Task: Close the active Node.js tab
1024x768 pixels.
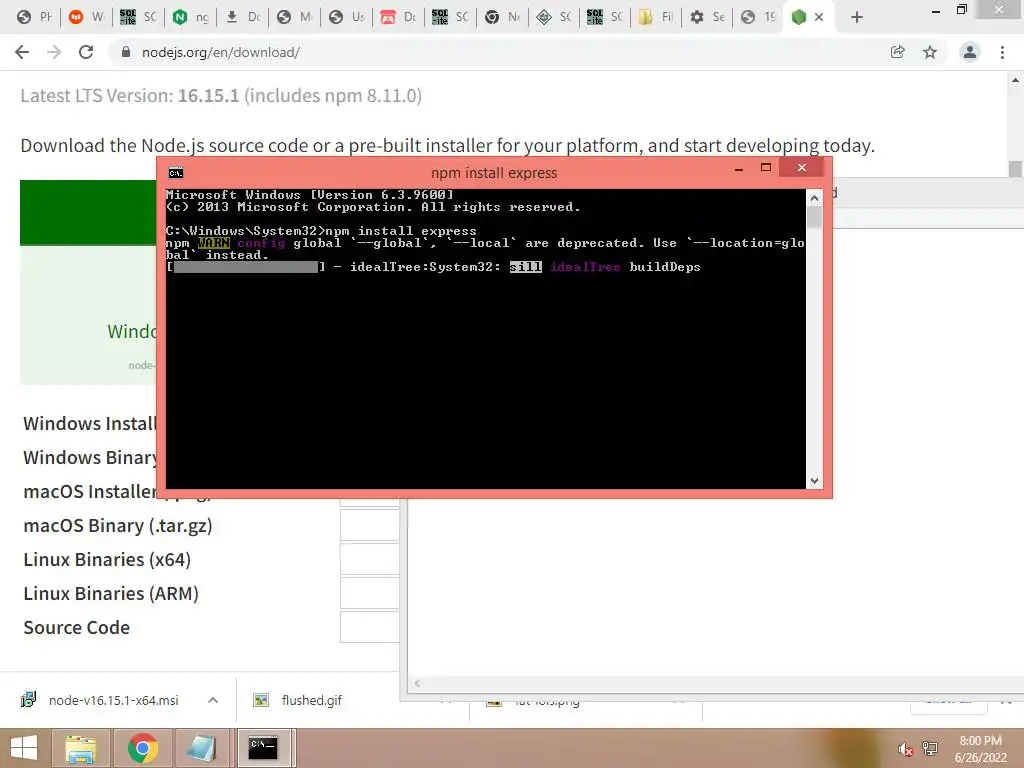Action: pyautogui.click(x=819, y=17)
